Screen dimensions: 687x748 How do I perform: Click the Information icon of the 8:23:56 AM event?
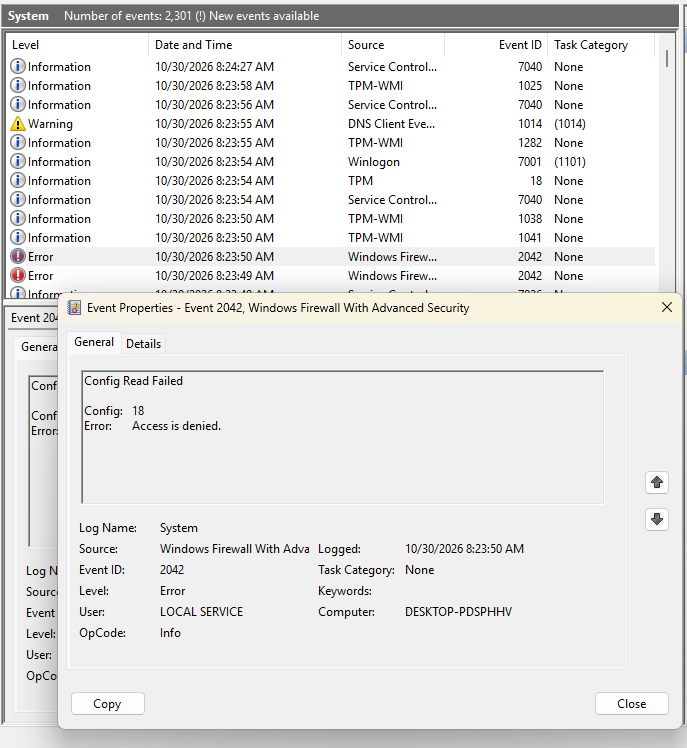click(x=18, y=104)
